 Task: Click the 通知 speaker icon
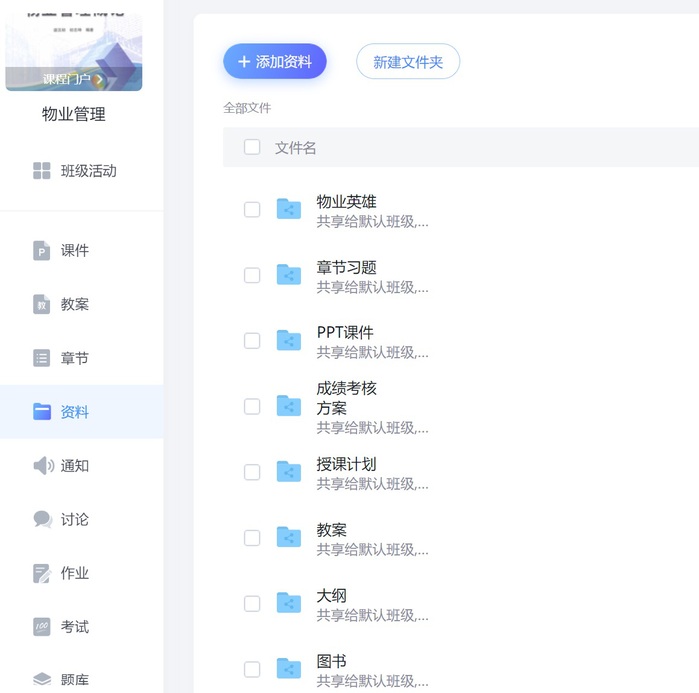tap(43, 466)
